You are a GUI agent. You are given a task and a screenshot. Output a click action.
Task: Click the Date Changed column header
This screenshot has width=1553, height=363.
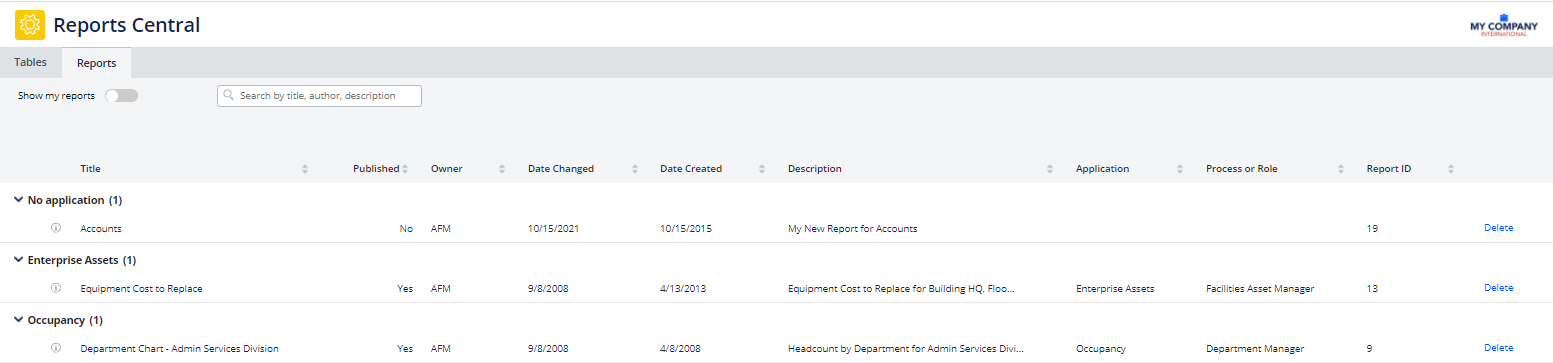[561, 169]
